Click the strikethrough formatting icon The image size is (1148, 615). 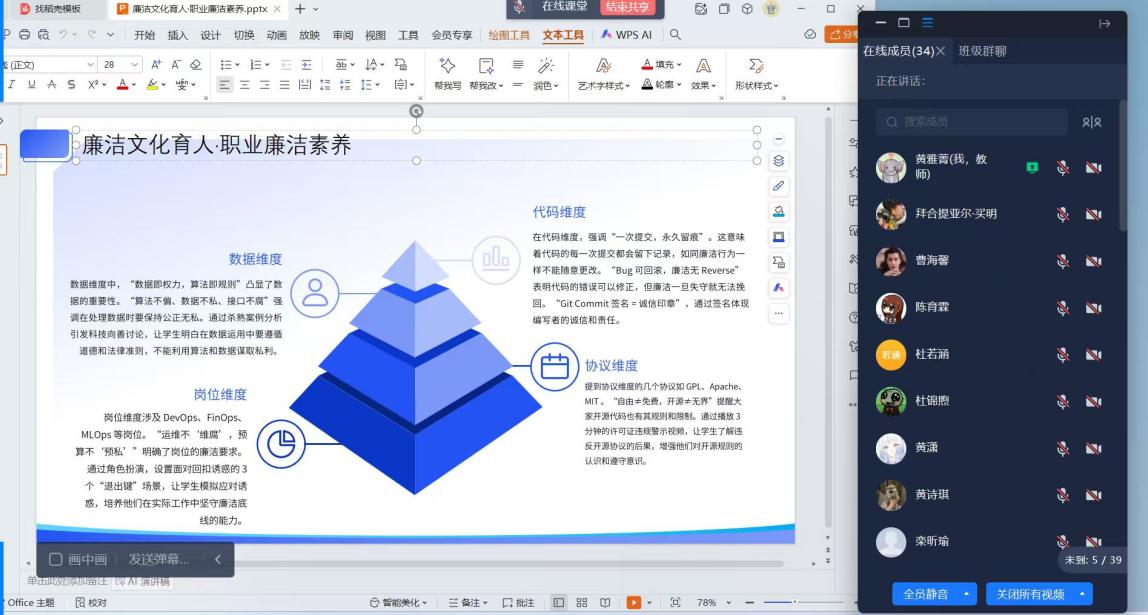click(51, 85)
